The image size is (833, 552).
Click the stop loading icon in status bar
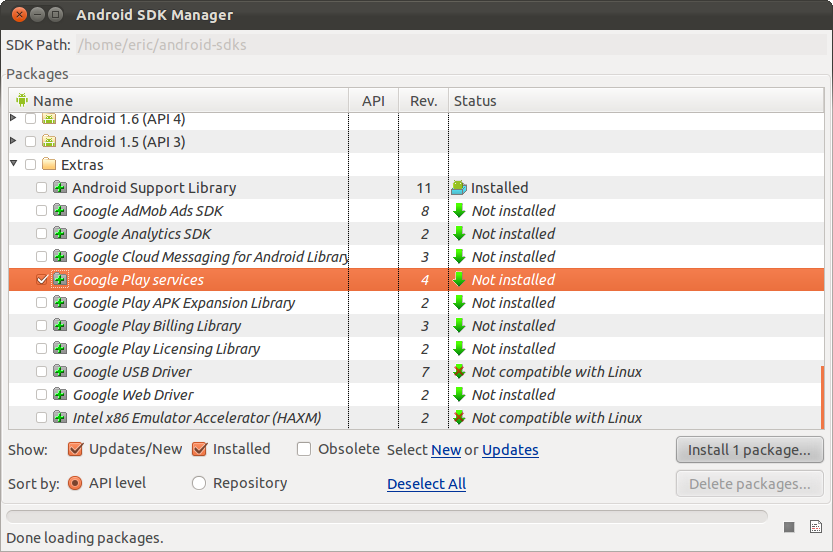tap(789, 527)
